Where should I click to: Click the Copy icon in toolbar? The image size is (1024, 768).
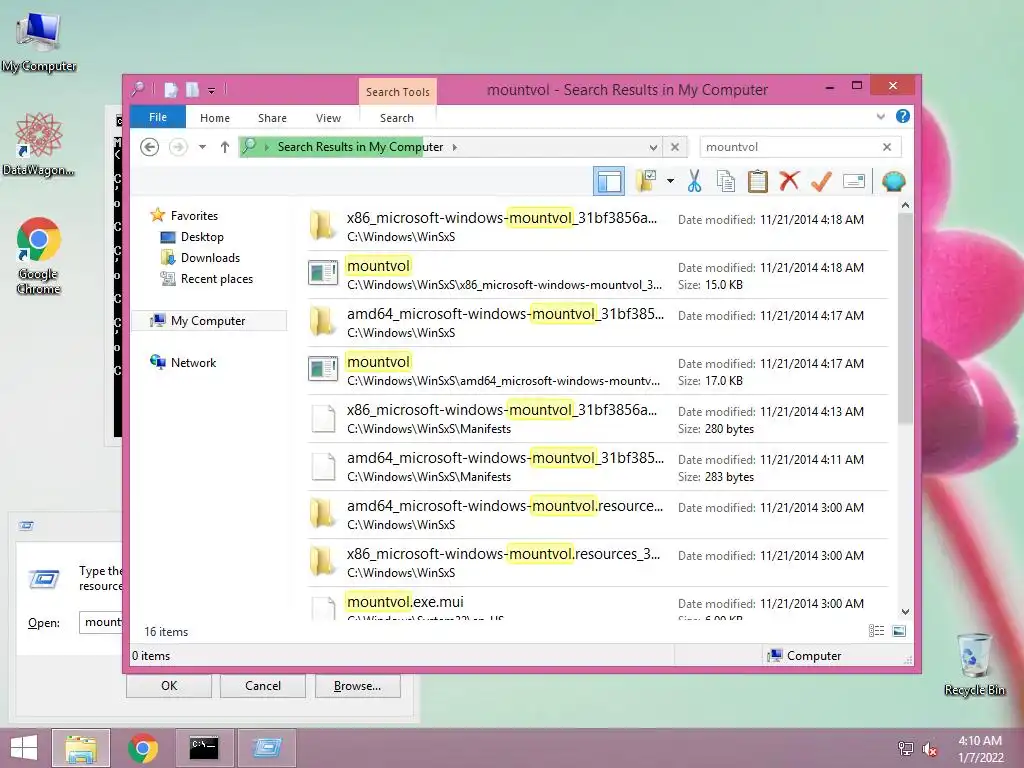tap(726, 181)
